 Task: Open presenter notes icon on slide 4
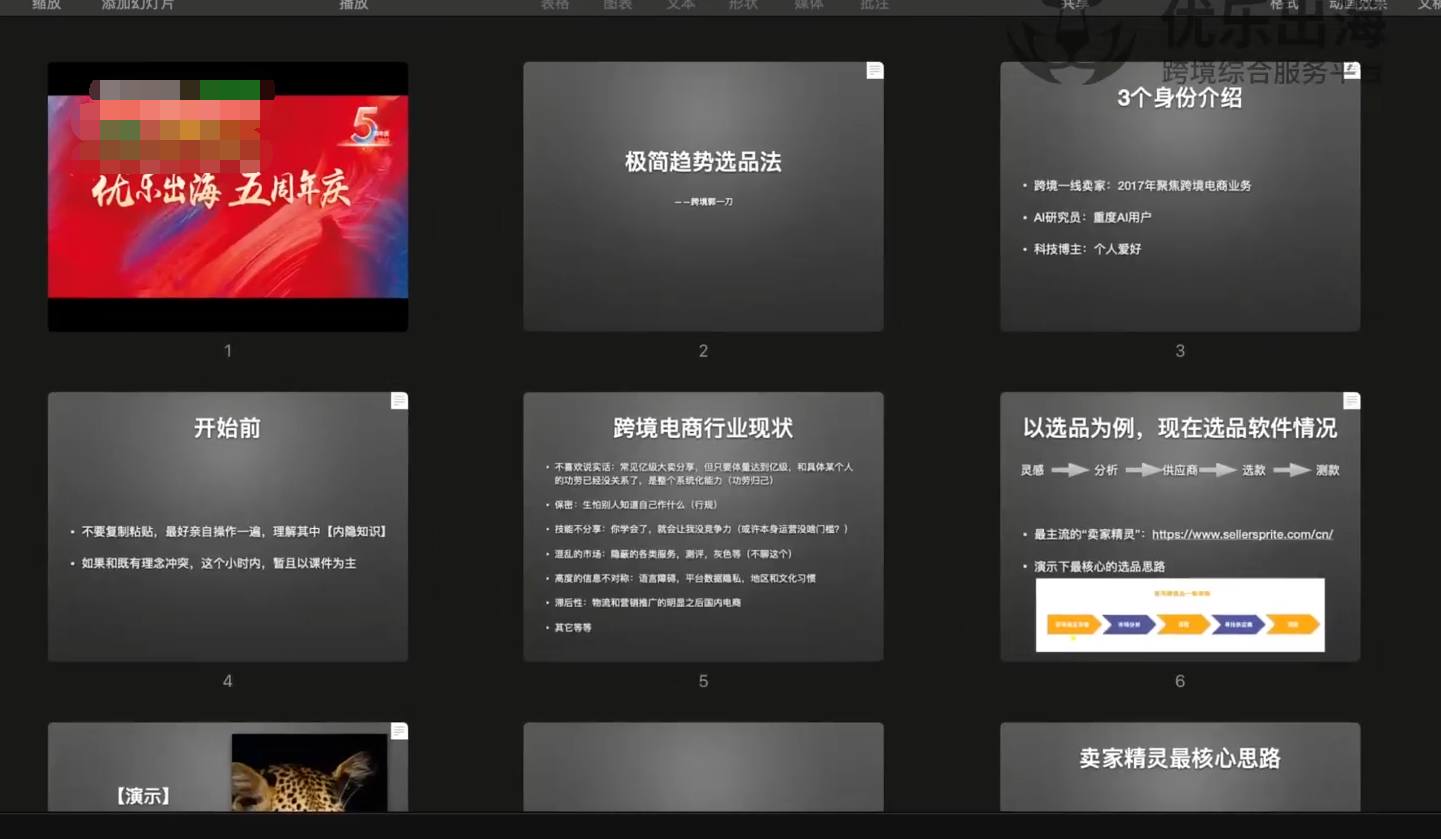399,400
